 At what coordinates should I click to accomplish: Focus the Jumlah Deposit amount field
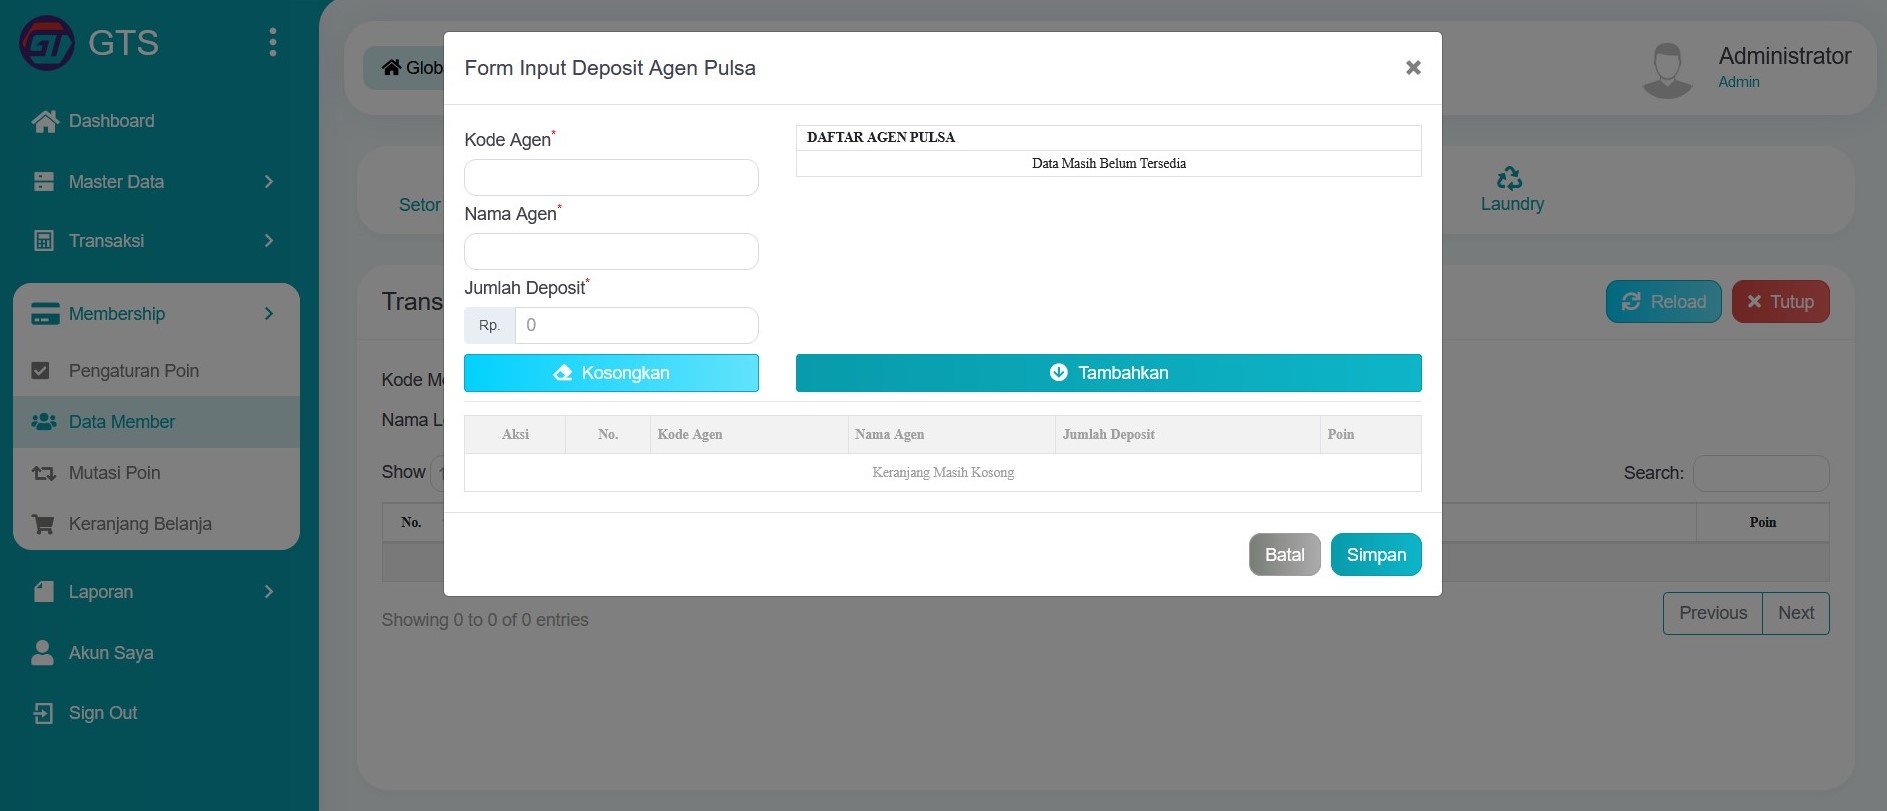636,326
